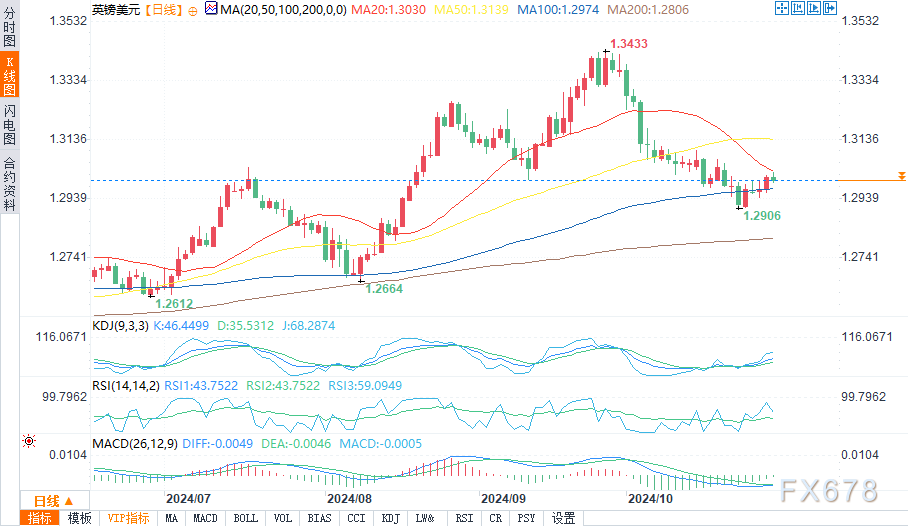Click the MA indicator chart icon
908x526 pixels.
(210, 9)
